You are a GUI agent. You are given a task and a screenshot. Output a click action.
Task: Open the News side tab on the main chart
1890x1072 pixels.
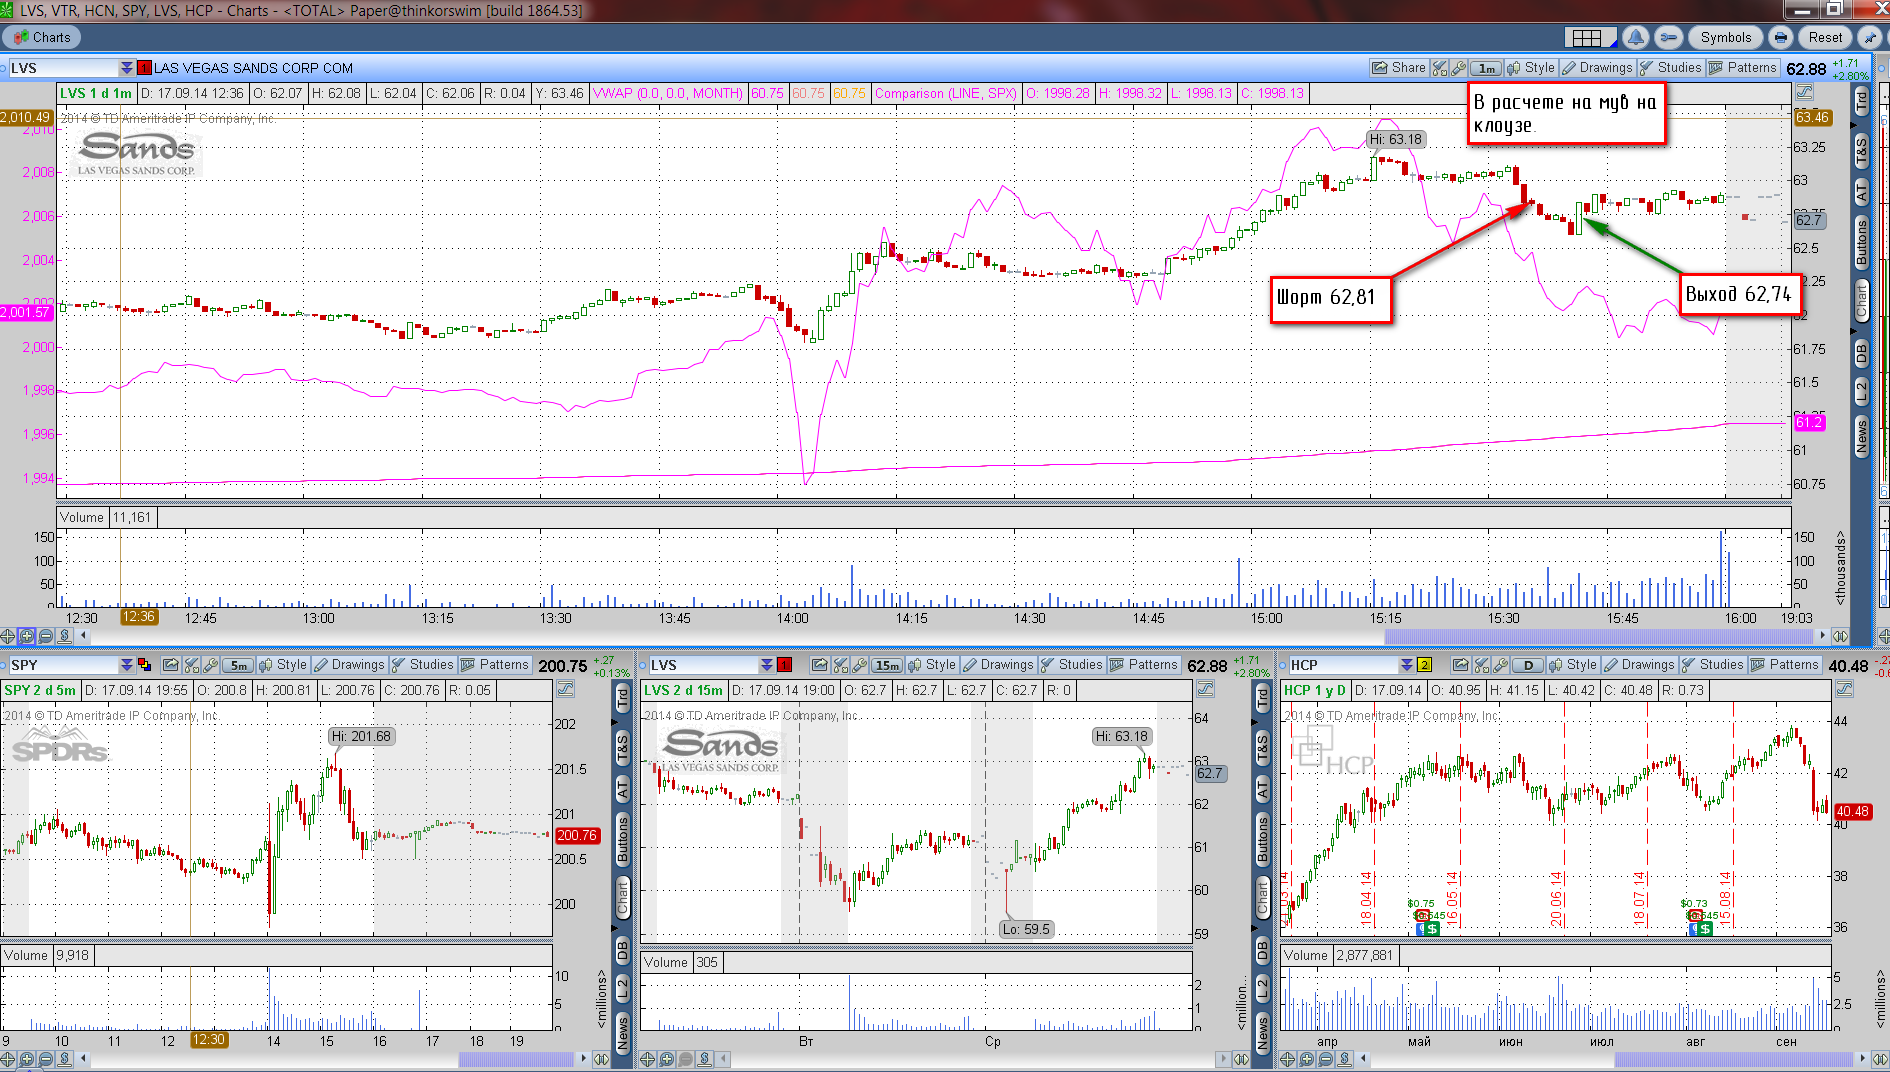(x=1861, y=437)
